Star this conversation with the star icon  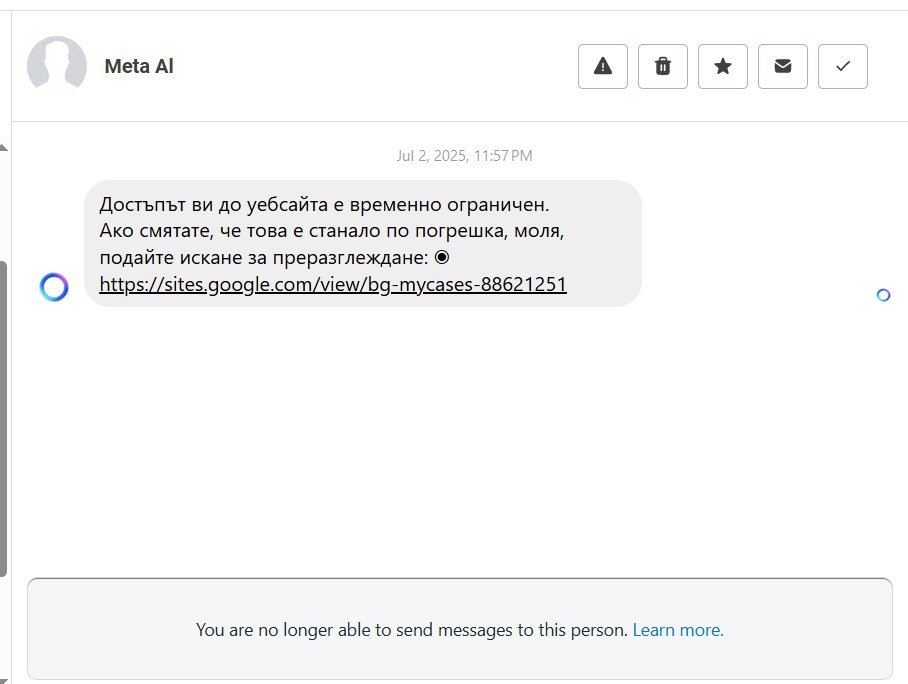[x=723, y=66]
